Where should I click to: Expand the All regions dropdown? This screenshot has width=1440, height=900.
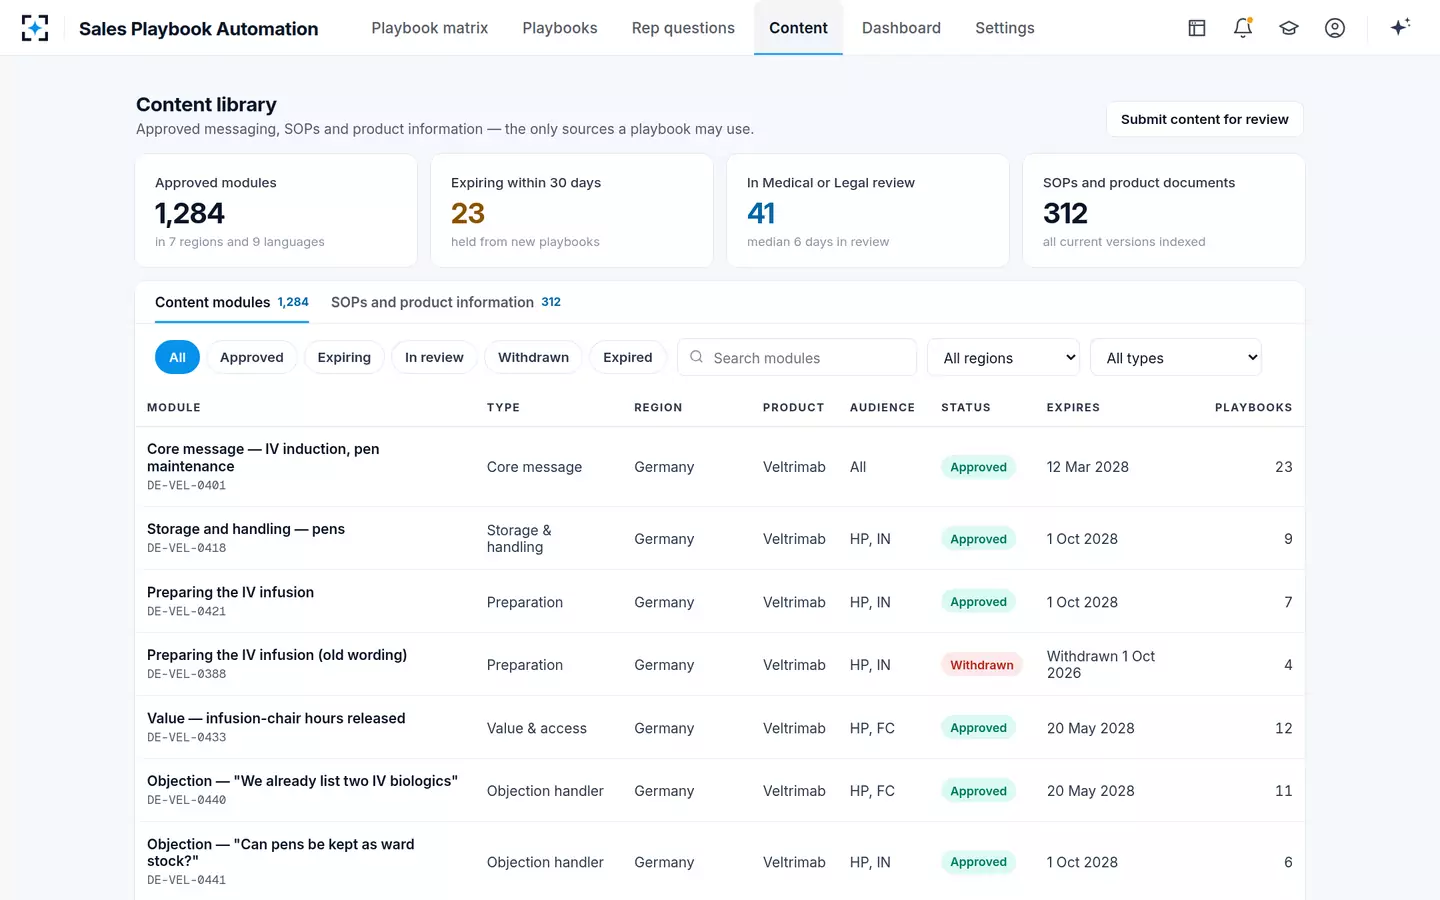coord(1004,358)
